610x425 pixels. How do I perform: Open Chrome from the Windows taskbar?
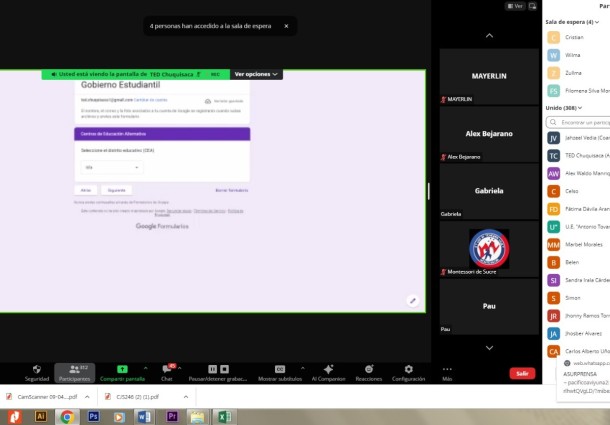point(67,415)
